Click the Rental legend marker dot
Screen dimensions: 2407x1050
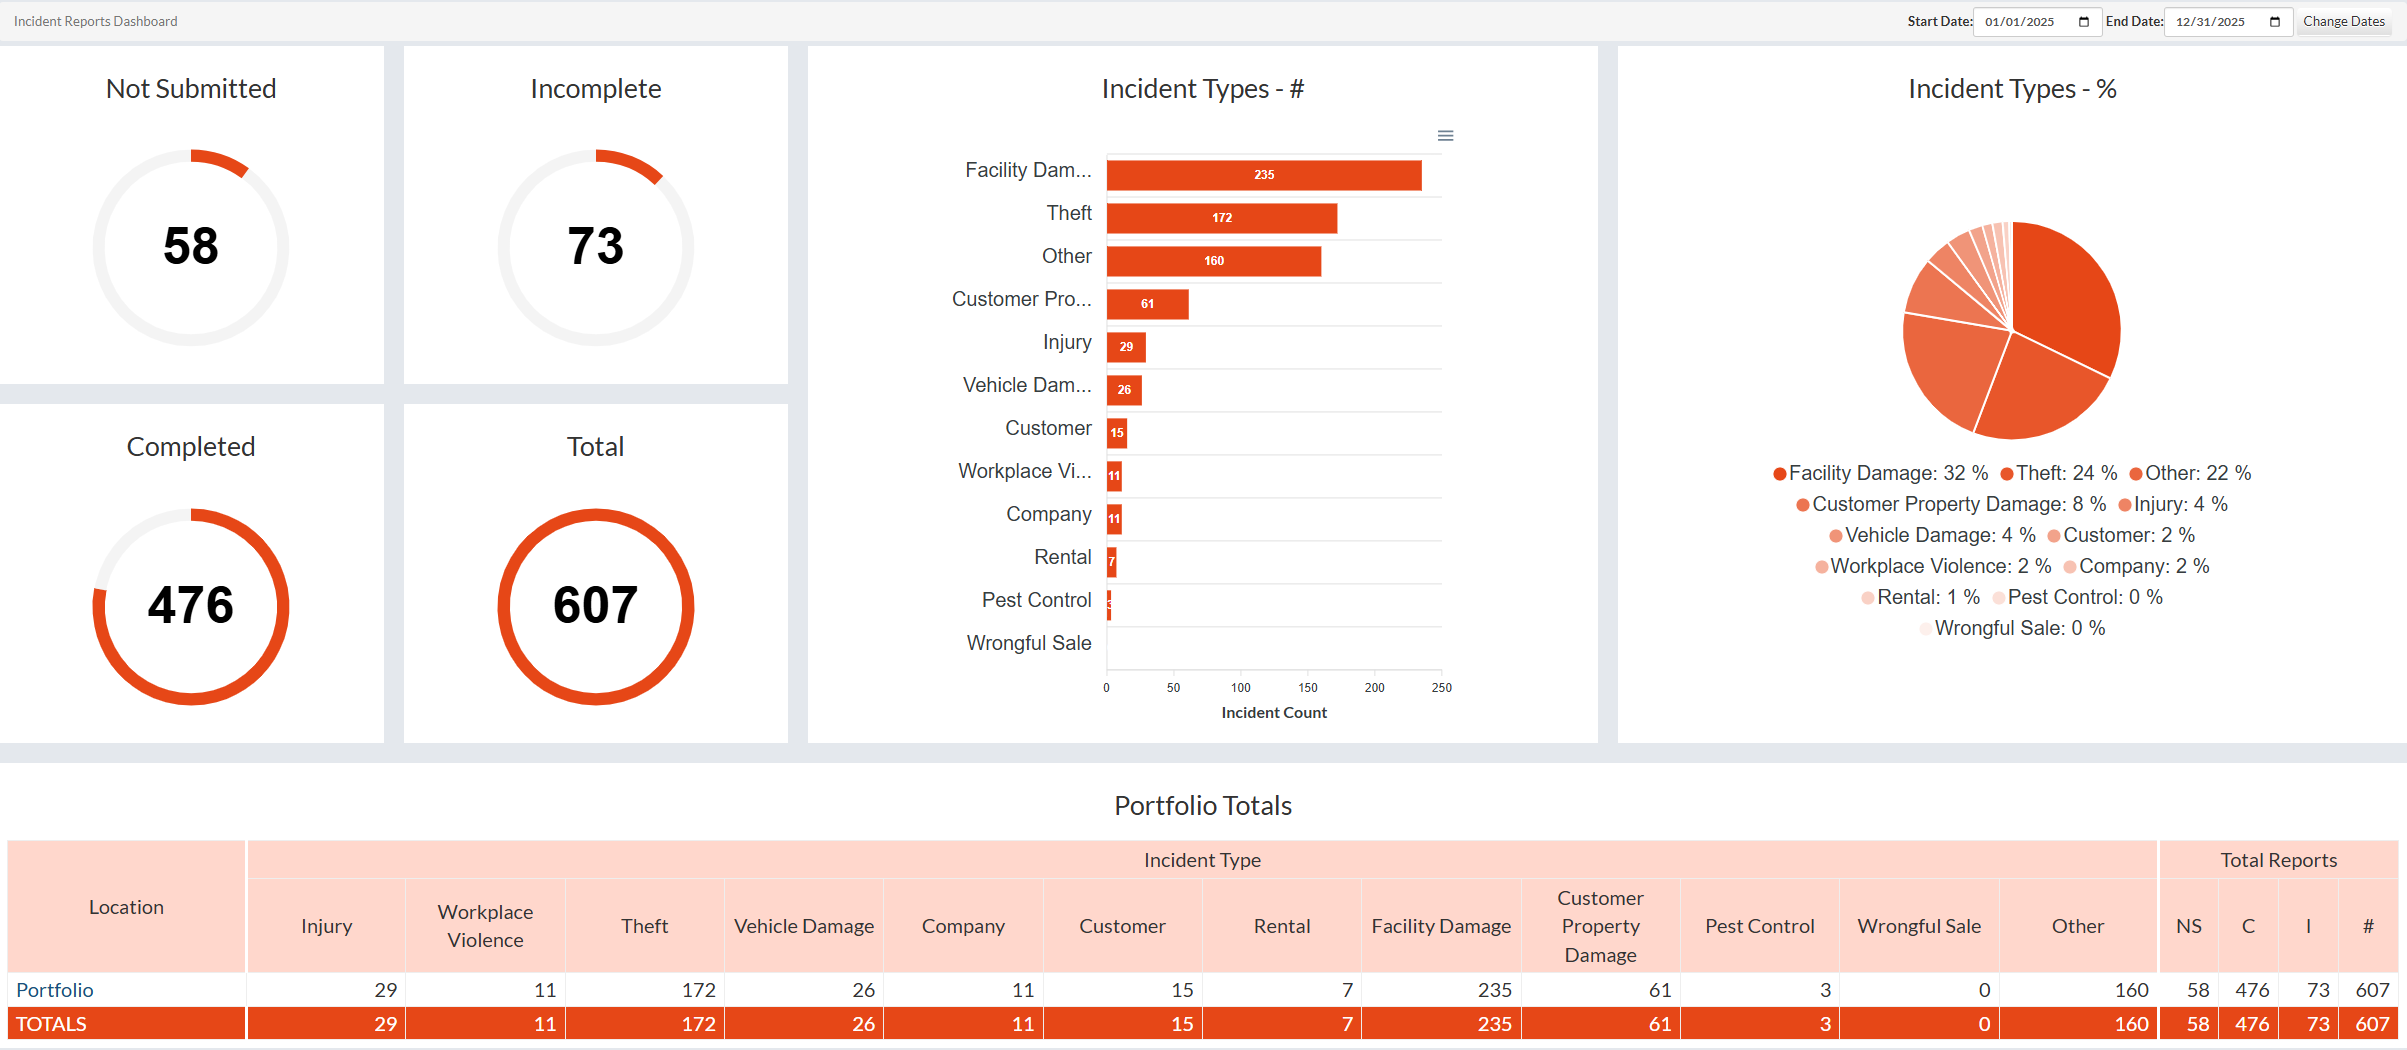coord(1868,598)
